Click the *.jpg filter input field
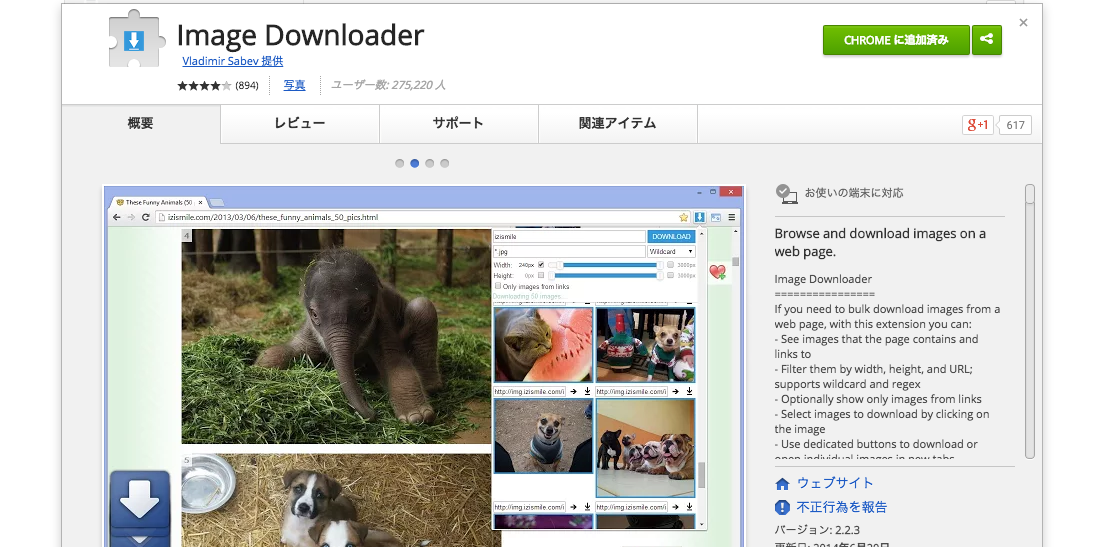The width and height of the screenshot is (1097, 547). click(569, 251)
